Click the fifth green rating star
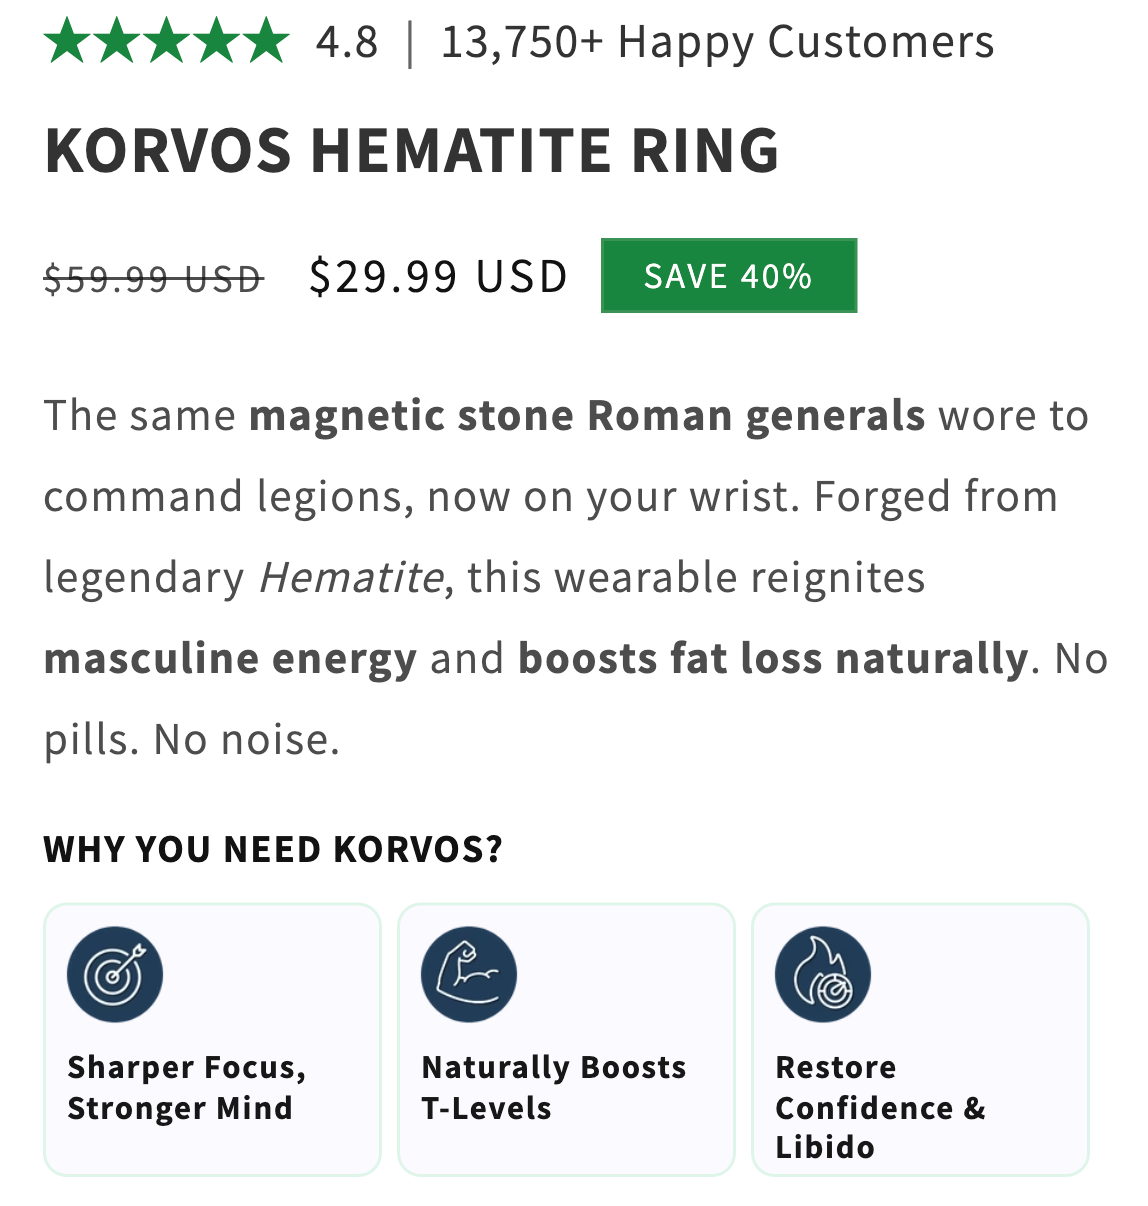Screen dimensions: 1148x1206 265,42
